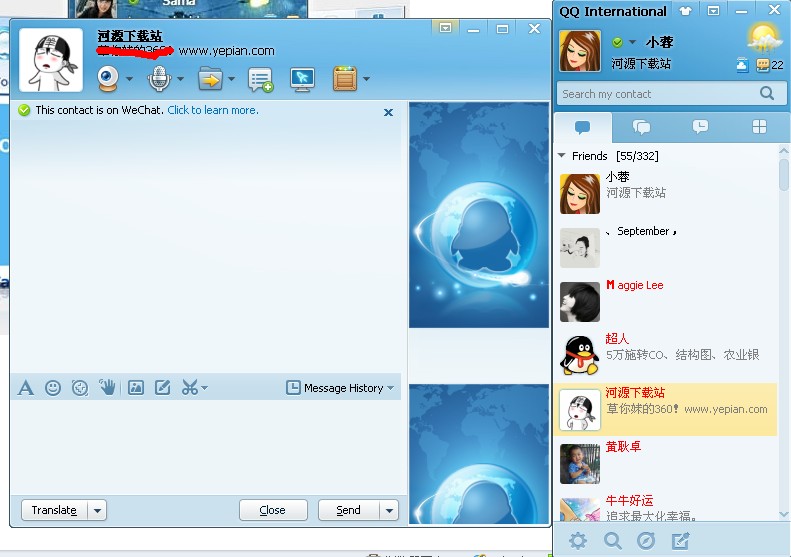The height and width of the screenshot is (557, 791).
Task: Select contact 小蓉 in Friends list
Action: tap(666, 194)
